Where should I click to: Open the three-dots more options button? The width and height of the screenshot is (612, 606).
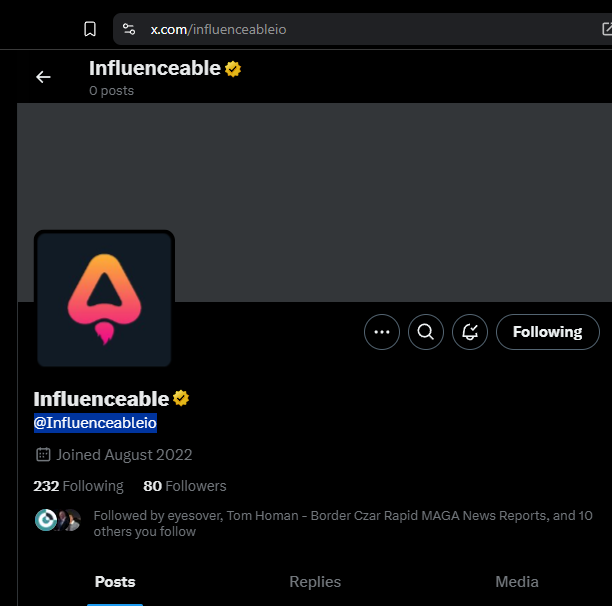click(382, 332)
